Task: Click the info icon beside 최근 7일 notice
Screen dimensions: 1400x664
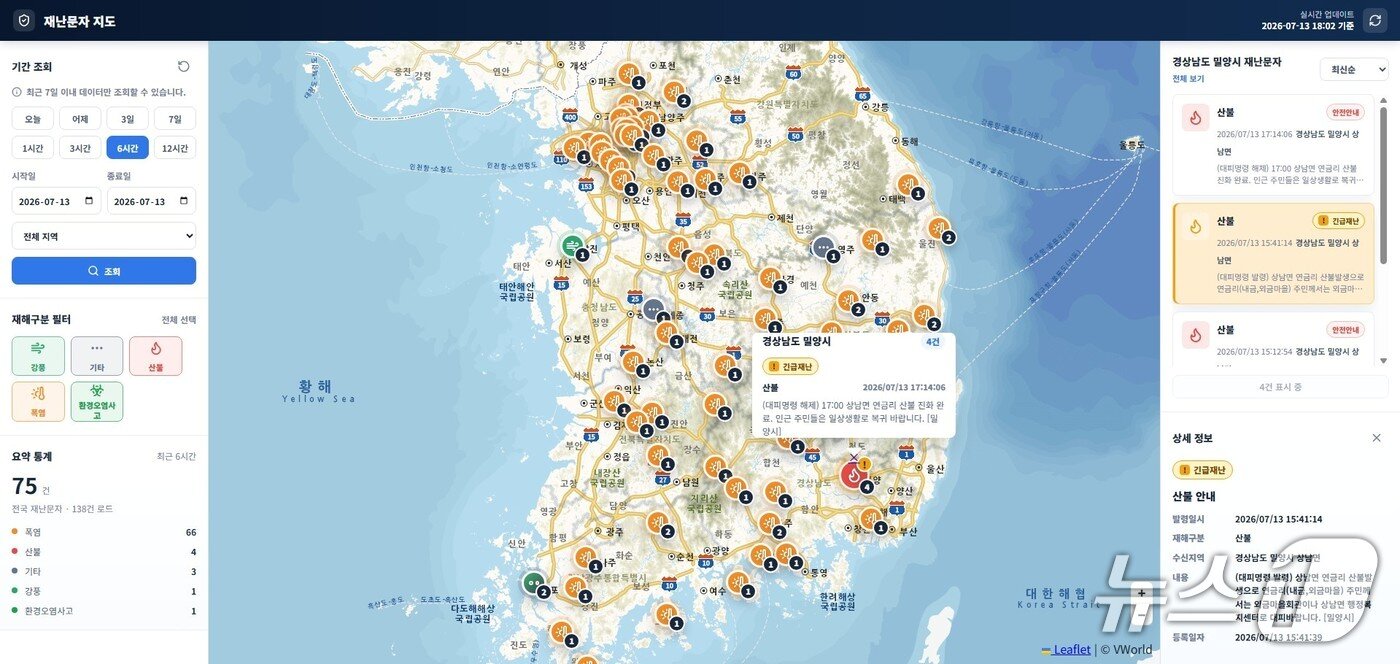Action: point(17,92)
